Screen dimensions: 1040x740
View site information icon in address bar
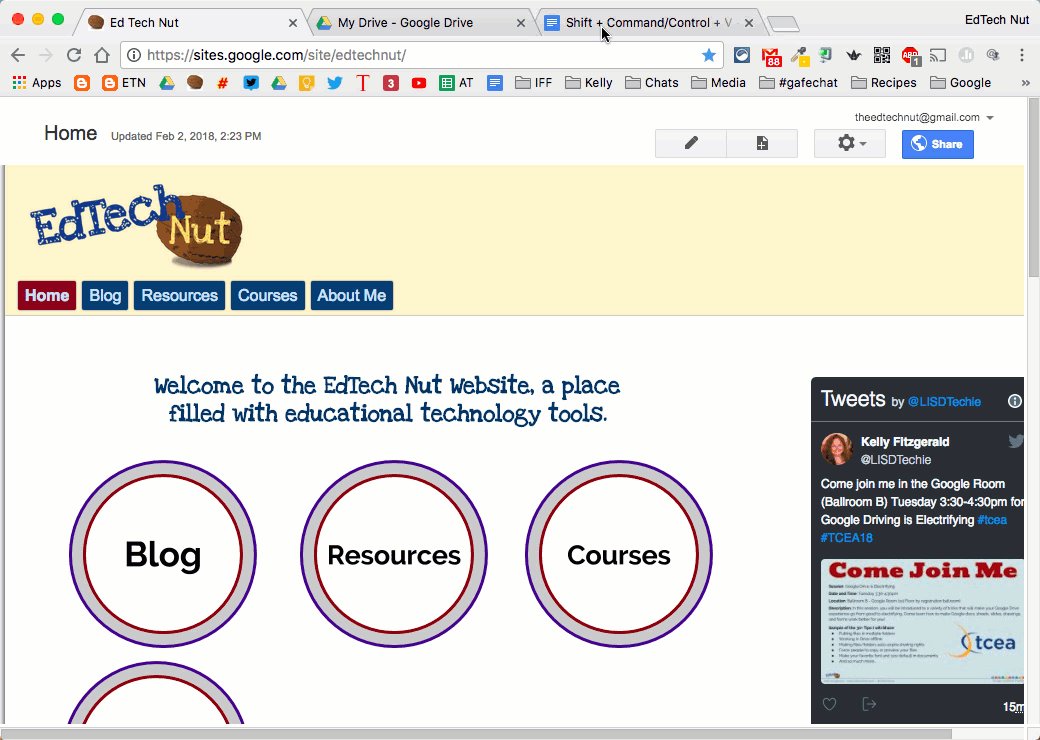tap(133, 55)
